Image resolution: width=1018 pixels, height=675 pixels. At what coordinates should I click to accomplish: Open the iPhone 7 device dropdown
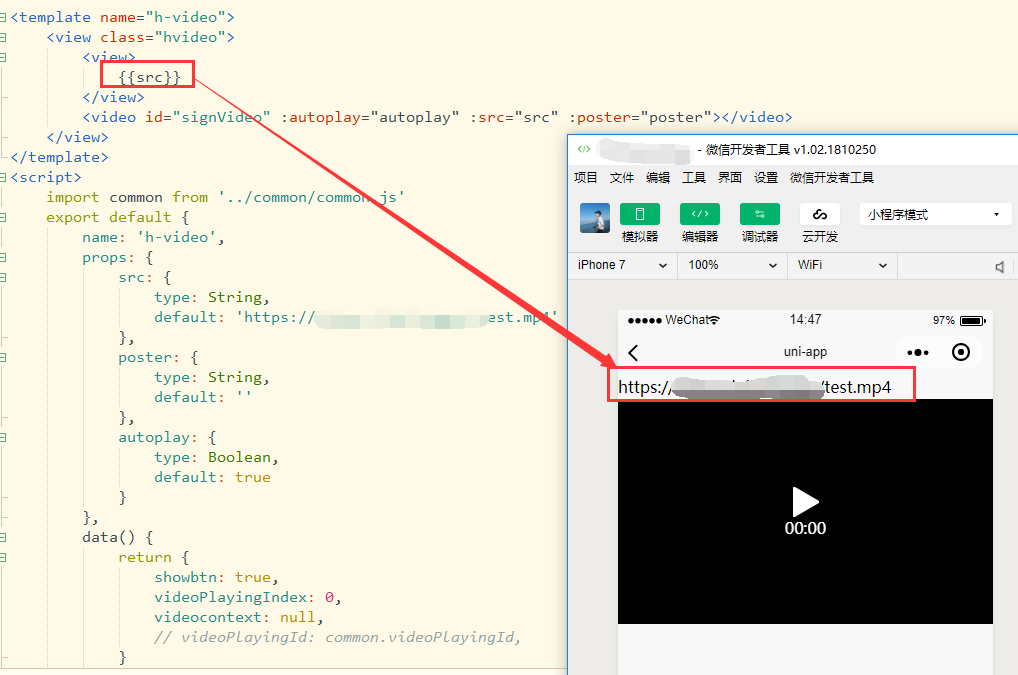pyautogui.click(x=622, y=265)
